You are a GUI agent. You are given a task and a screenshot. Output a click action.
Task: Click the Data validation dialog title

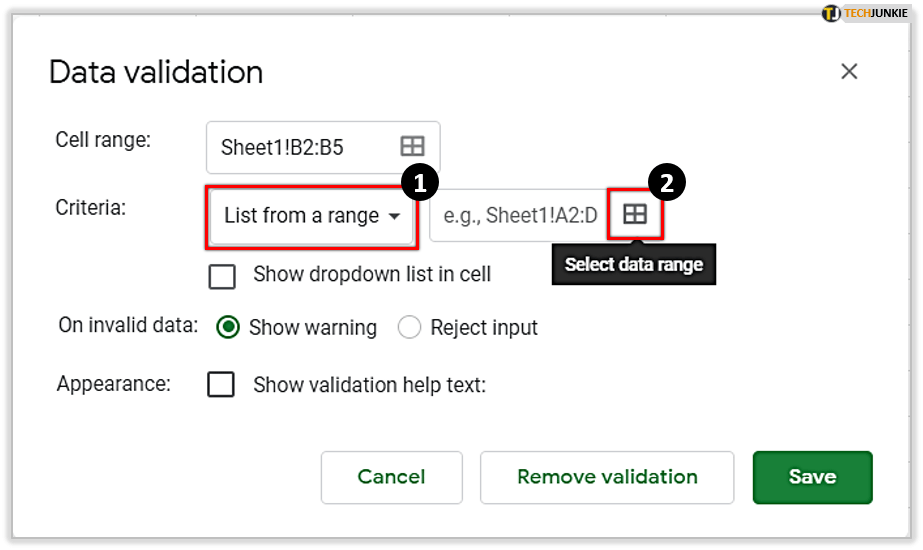(156, 72)
